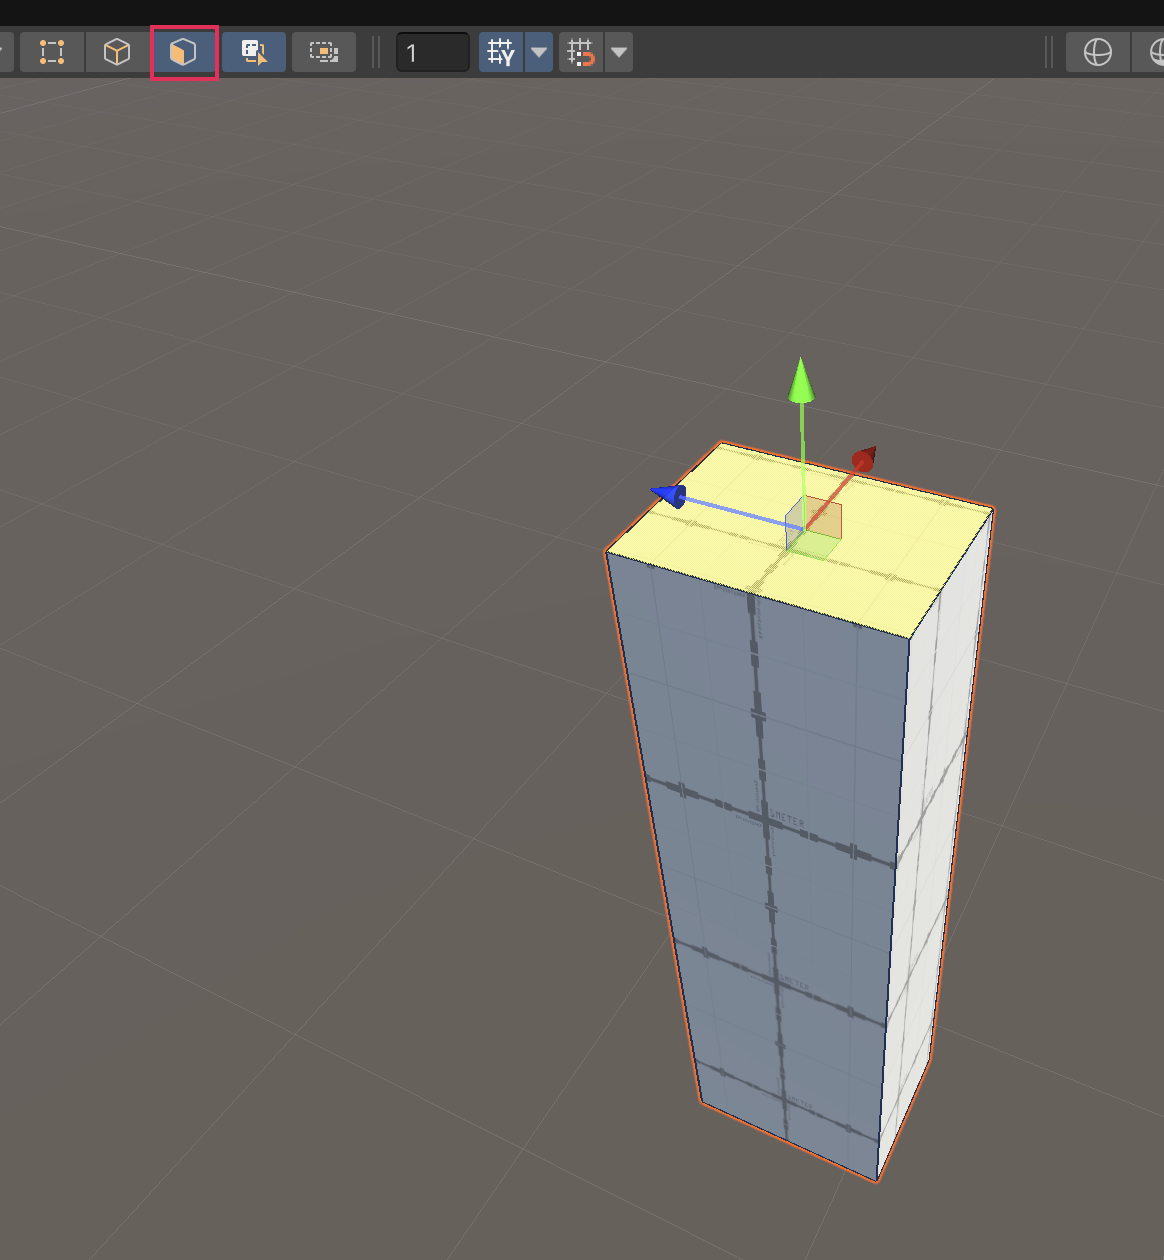Activate the face selection mode cube

coord(183,52)
